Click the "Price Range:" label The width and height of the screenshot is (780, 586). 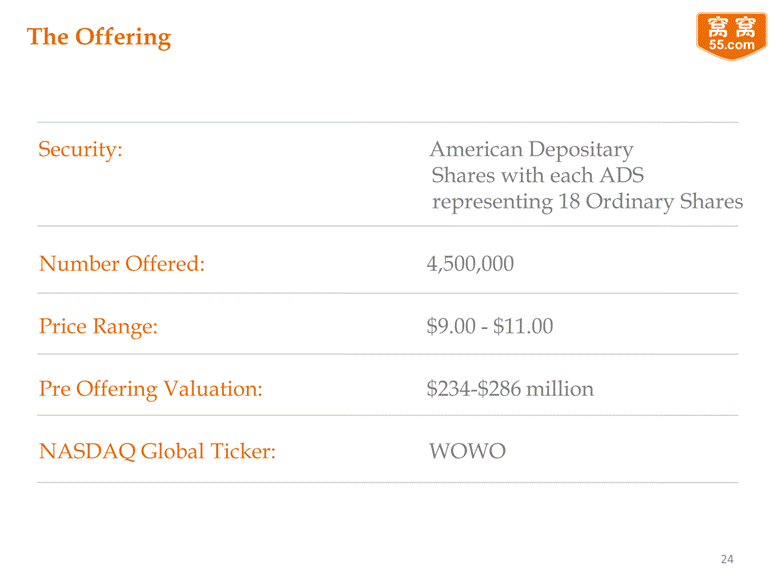coord(98,326)
